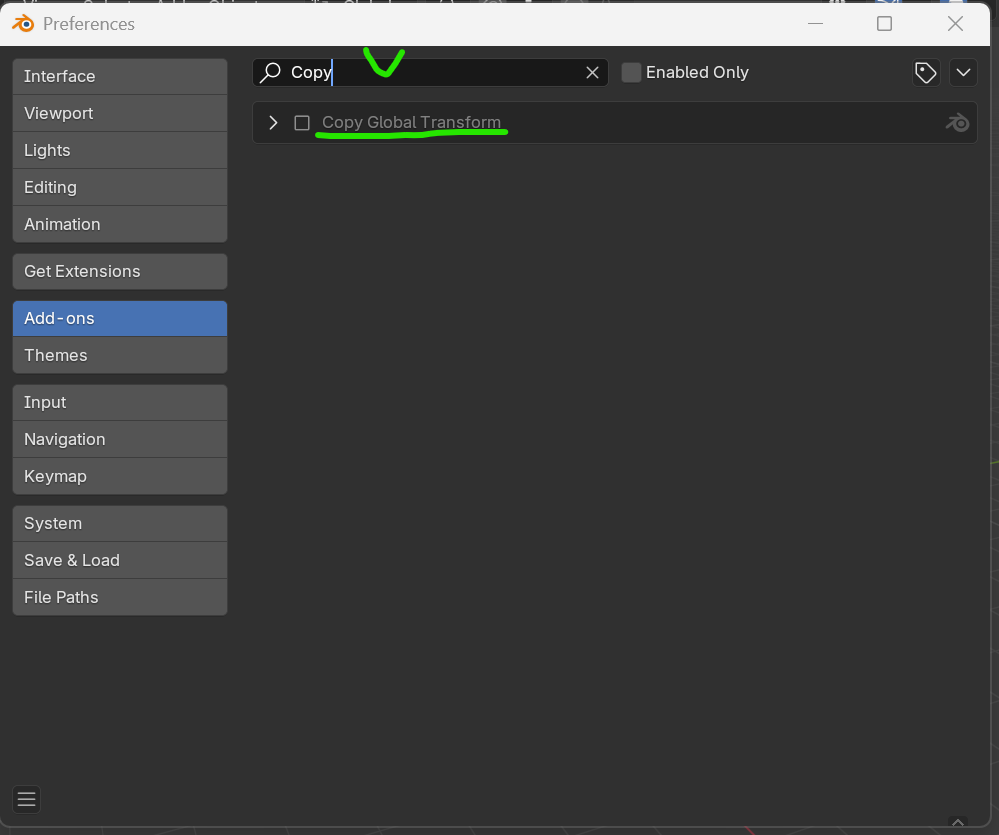The width and height of the screenshot is (999, 835).
Task: Select the File Paths section
Action: [120, 598]
